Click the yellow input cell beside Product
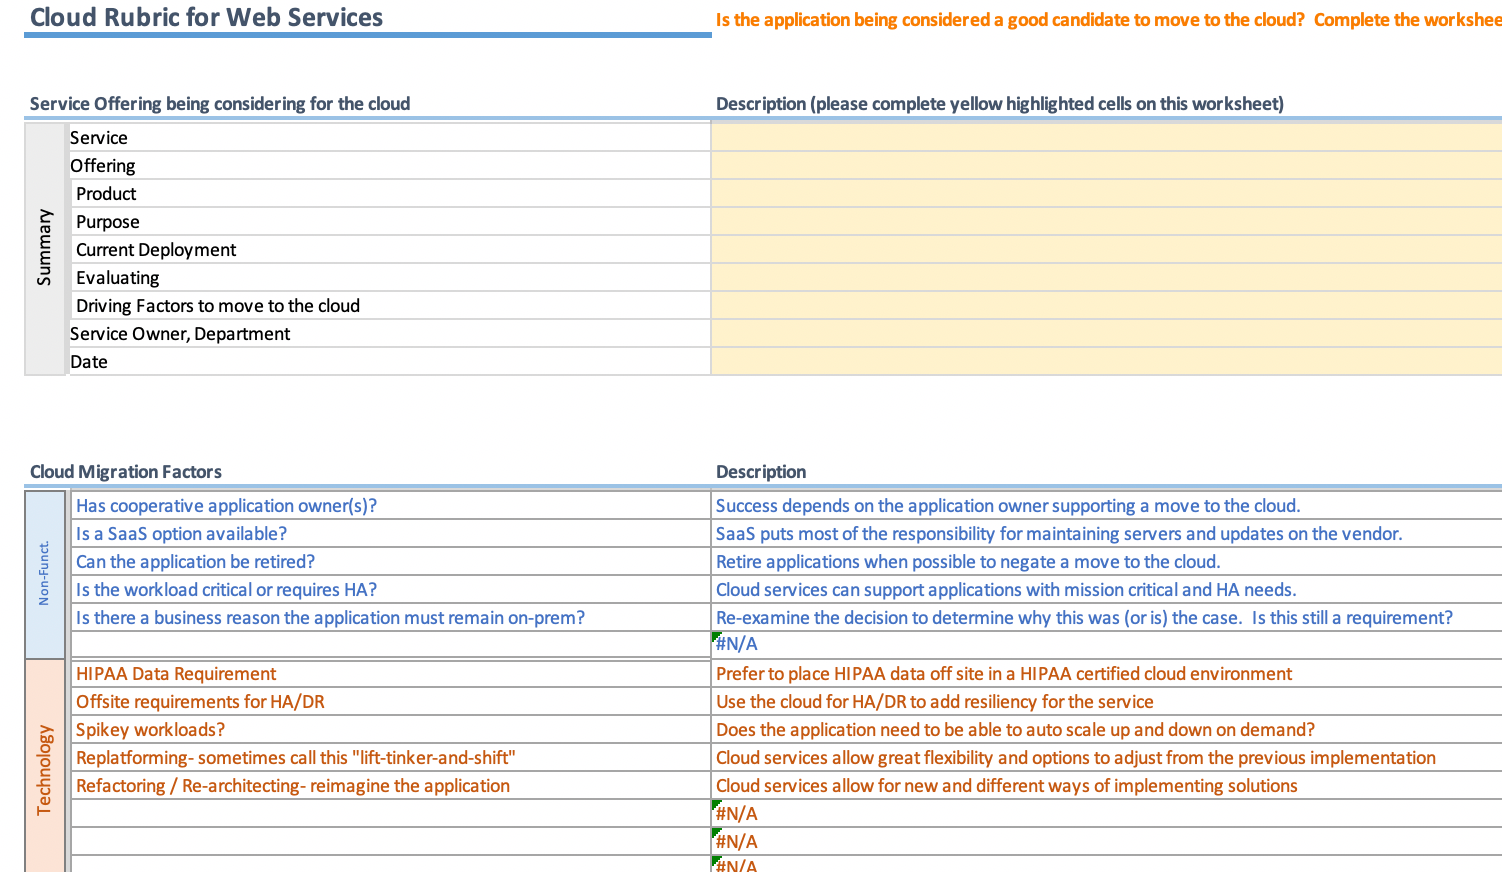Viewport: 1502px width, 872px height. [1105, 194]
